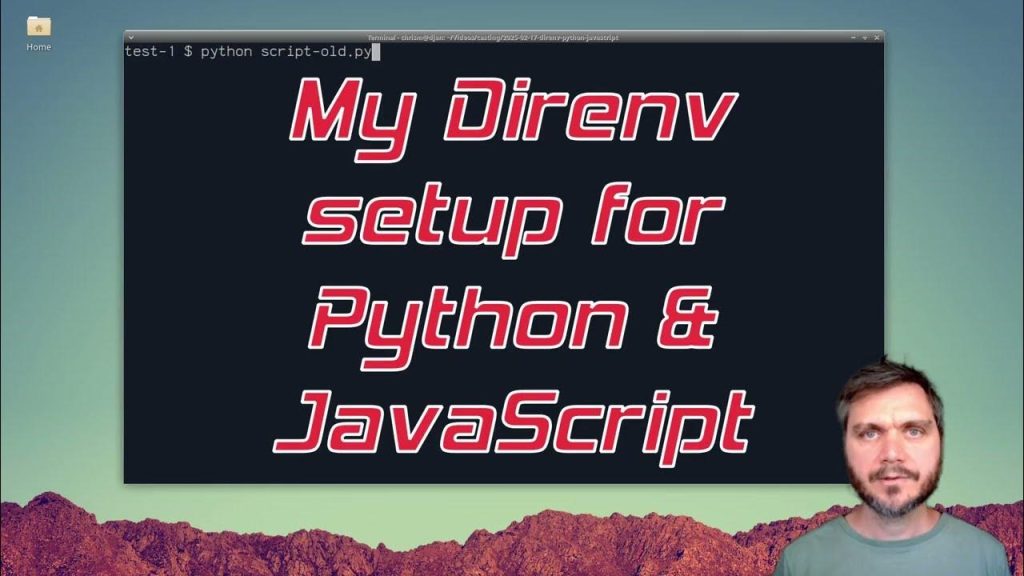This screenshot has width=1024, height=576.
Task: Select the Home label under the folder
Action: [x=38, y=47]
